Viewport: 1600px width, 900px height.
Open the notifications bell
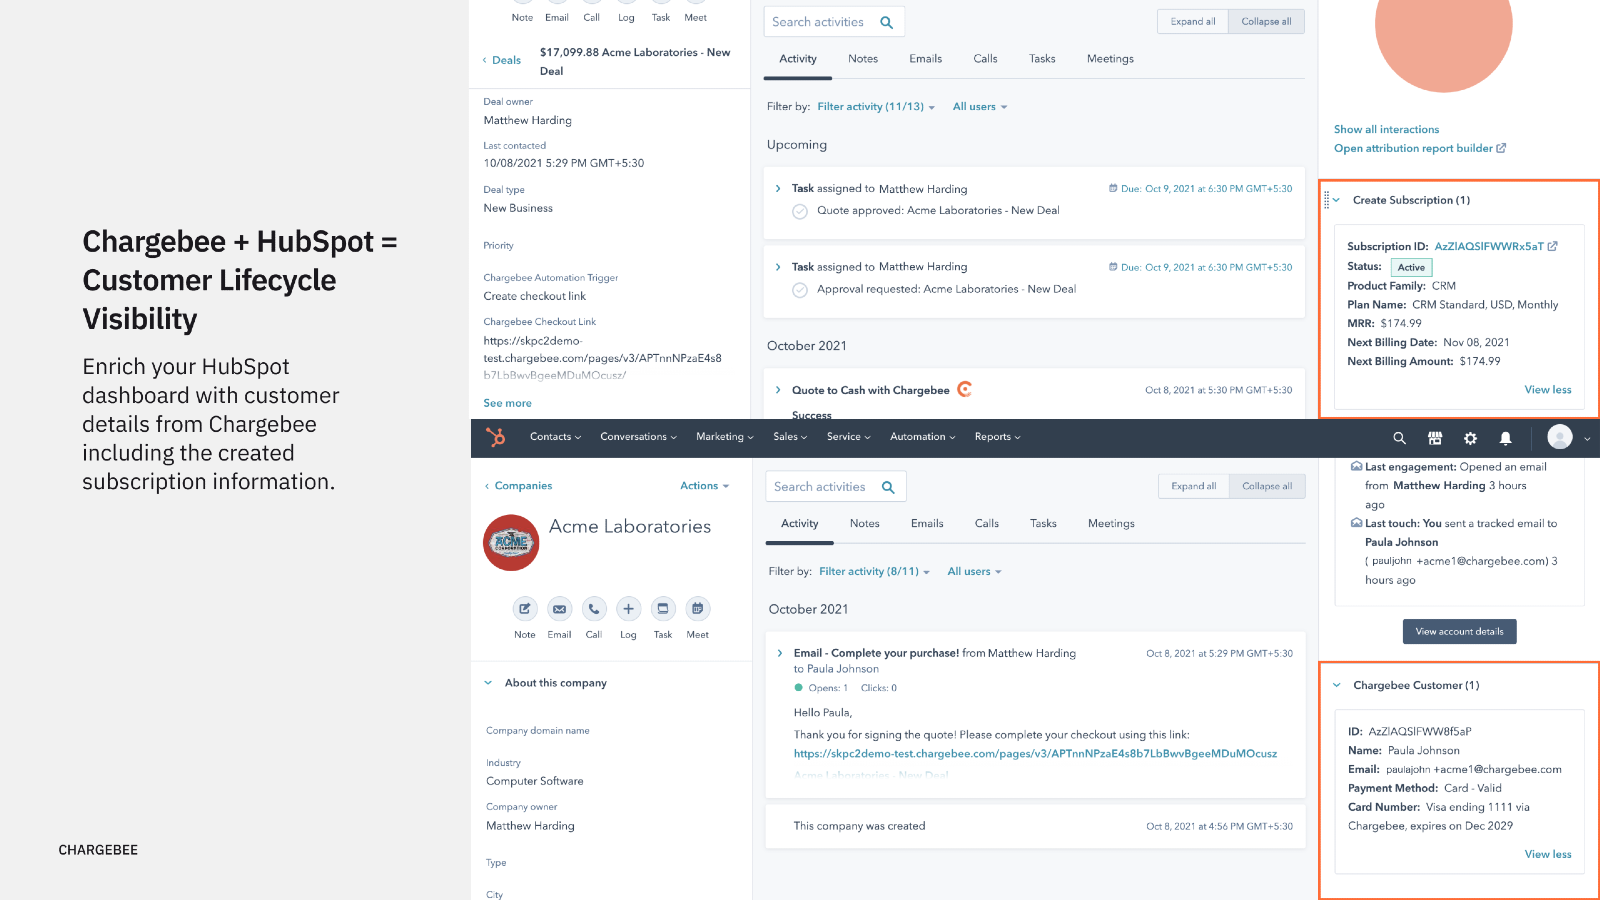(1505, 438)
